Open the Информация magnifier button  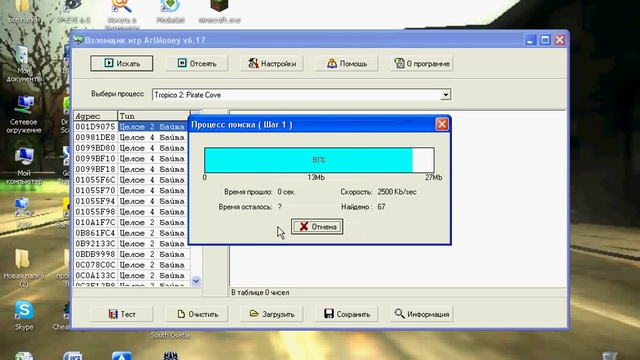point(422,314)
